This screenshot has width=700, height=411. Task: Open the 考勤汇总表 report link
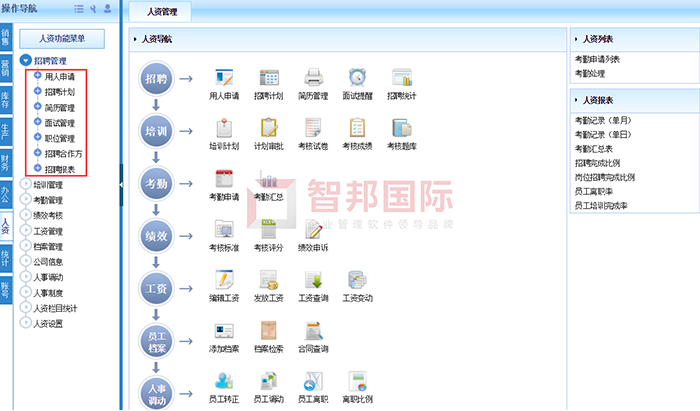594,149
